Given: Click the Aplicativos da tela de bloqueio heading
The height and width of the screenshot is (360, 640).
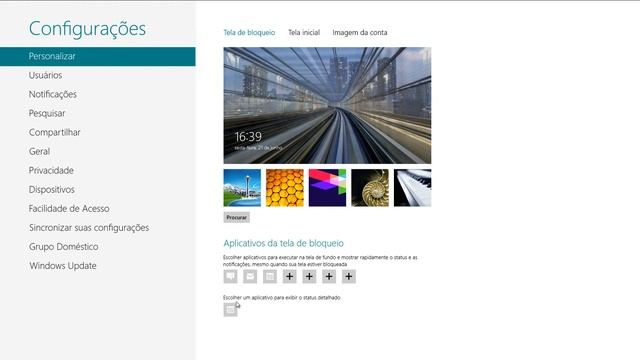Looking at the screenshot, I should click(x=283, y=243).
